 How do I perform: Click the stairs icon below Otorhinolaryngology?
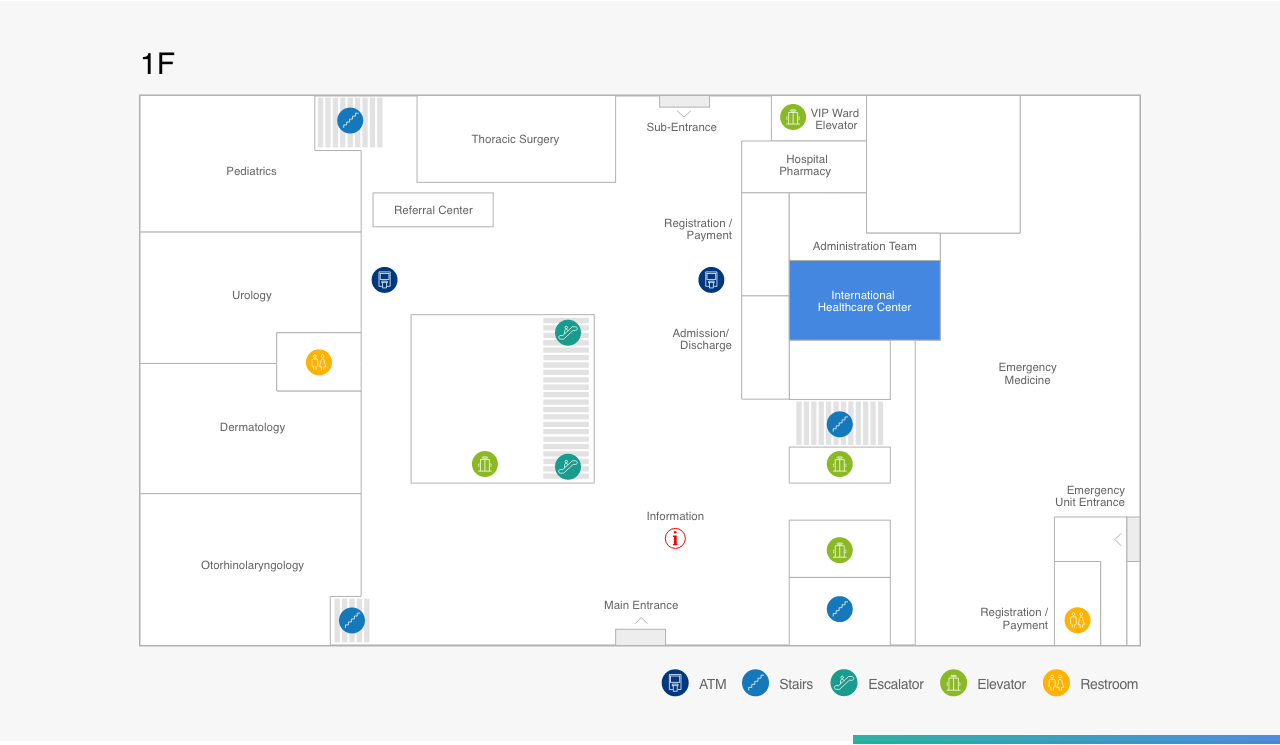(x=351, y=620)
